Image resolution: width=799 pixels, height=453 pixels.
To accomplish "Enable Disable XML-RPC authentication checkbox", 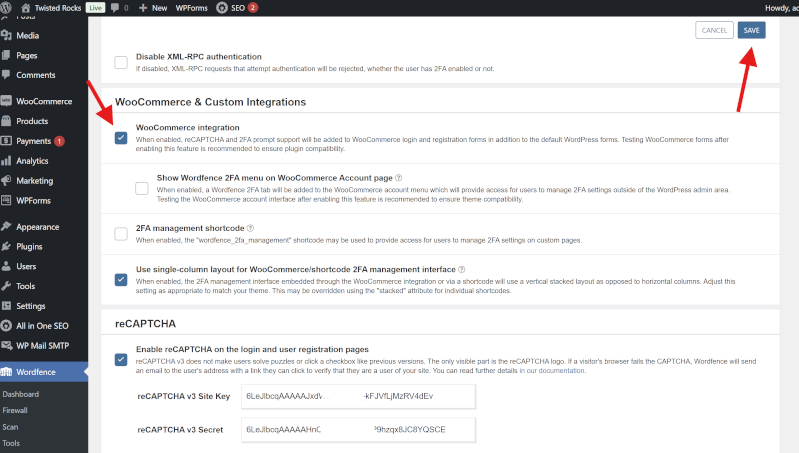I will point(121,62).
